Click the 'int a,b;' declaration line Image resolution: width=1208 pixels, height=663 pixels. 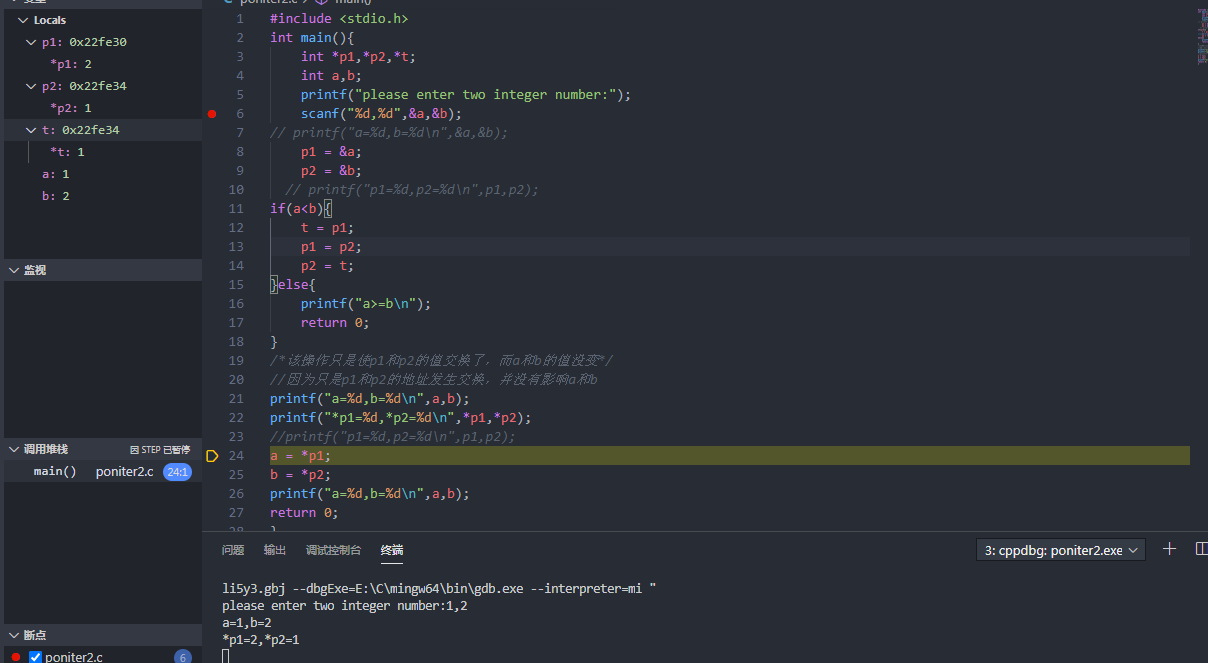(x=331, y=76)
